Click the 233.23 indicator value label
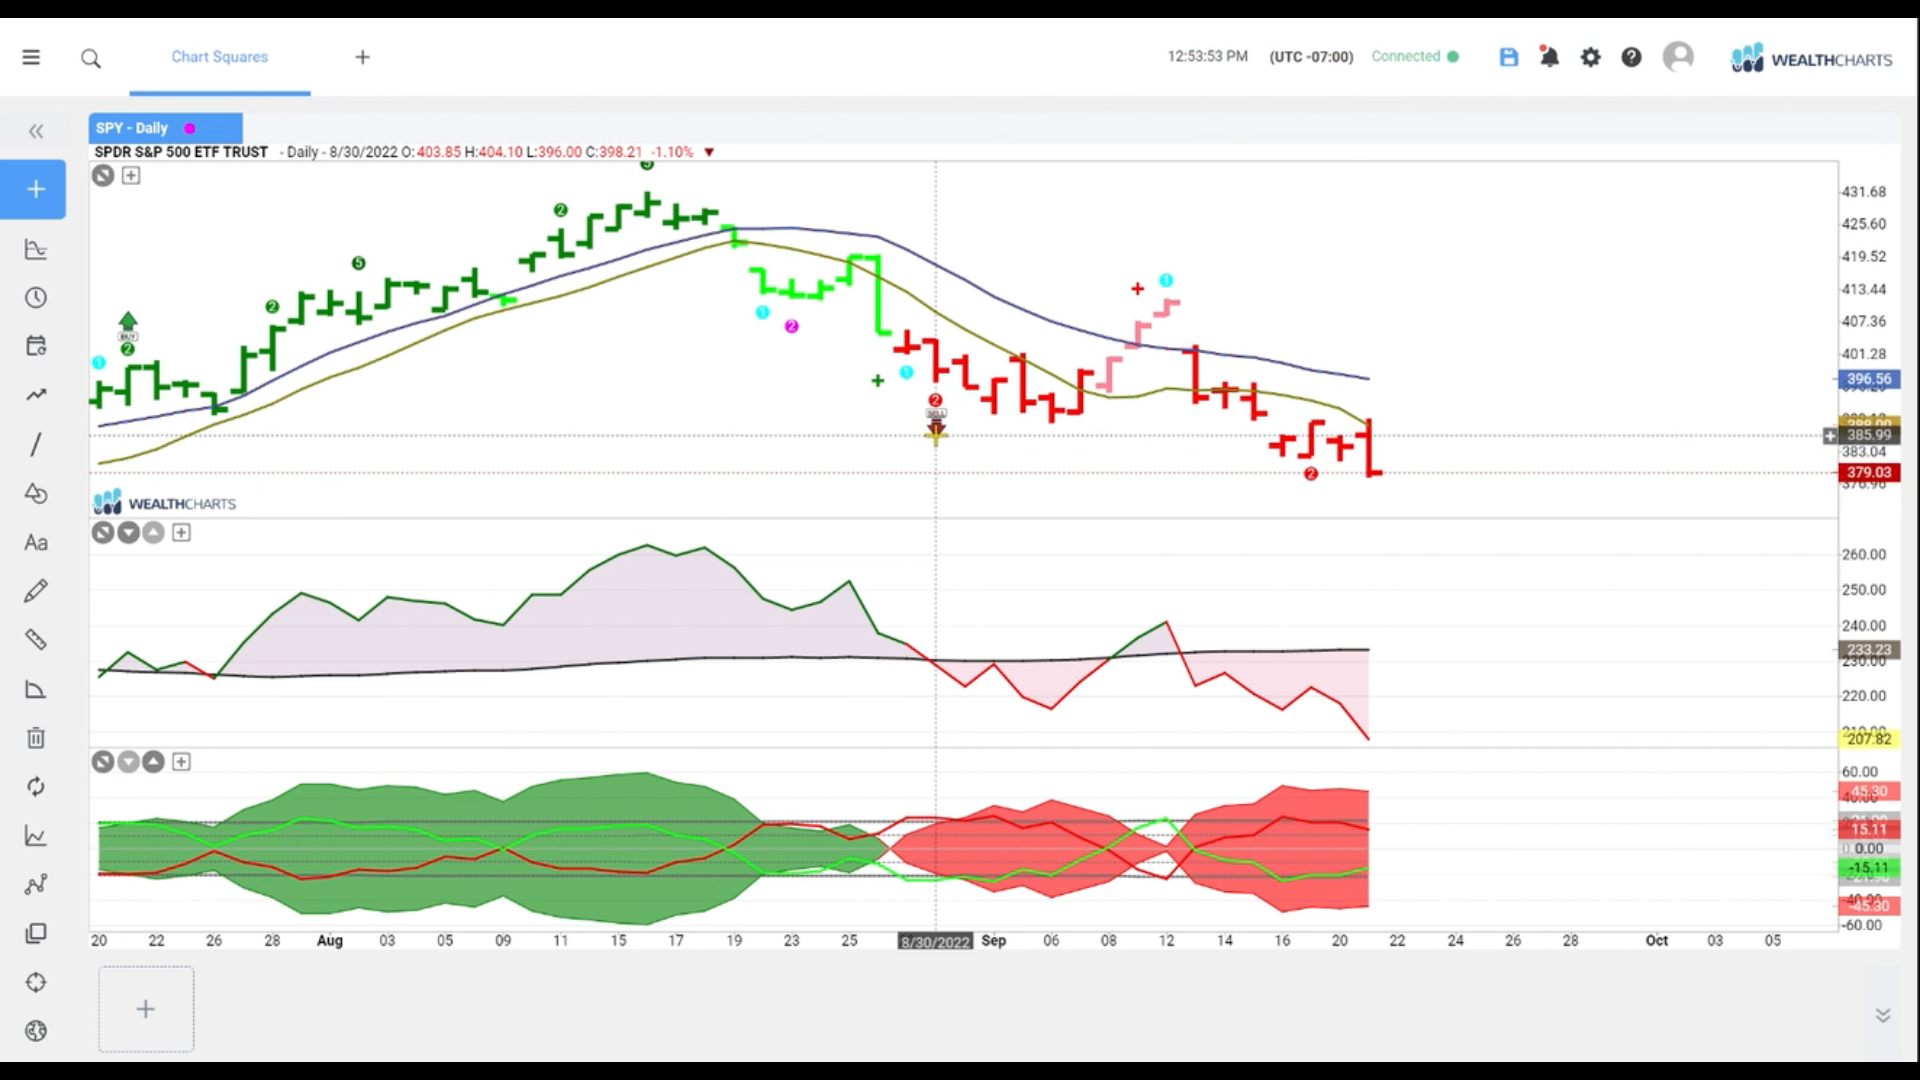The image size is (1920, 1080). click(x=1867, y=650)
